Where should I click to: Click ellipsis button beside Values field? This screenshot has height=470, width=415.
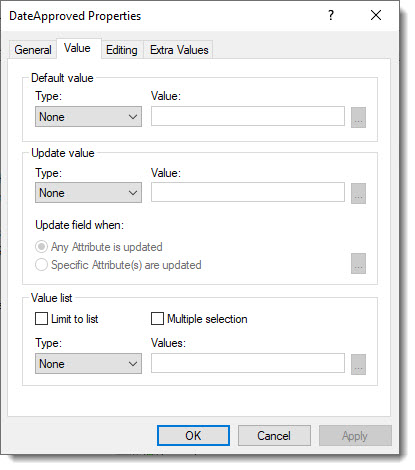[x=358, y=364]
